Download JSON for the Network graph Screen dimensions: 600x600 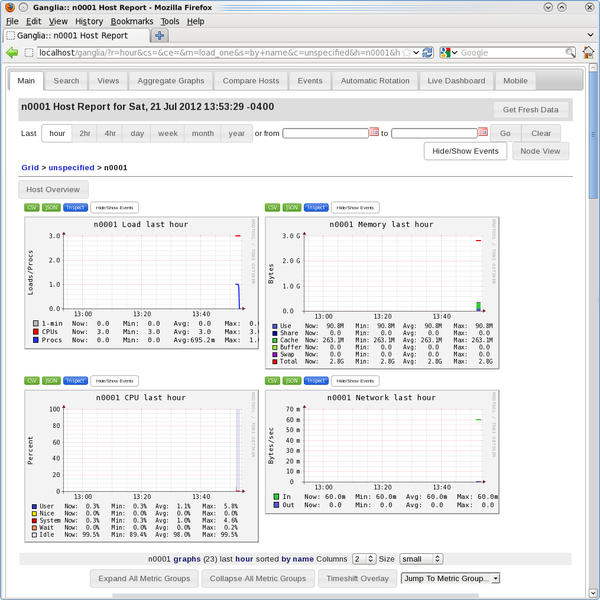click(x=292, y=381)
